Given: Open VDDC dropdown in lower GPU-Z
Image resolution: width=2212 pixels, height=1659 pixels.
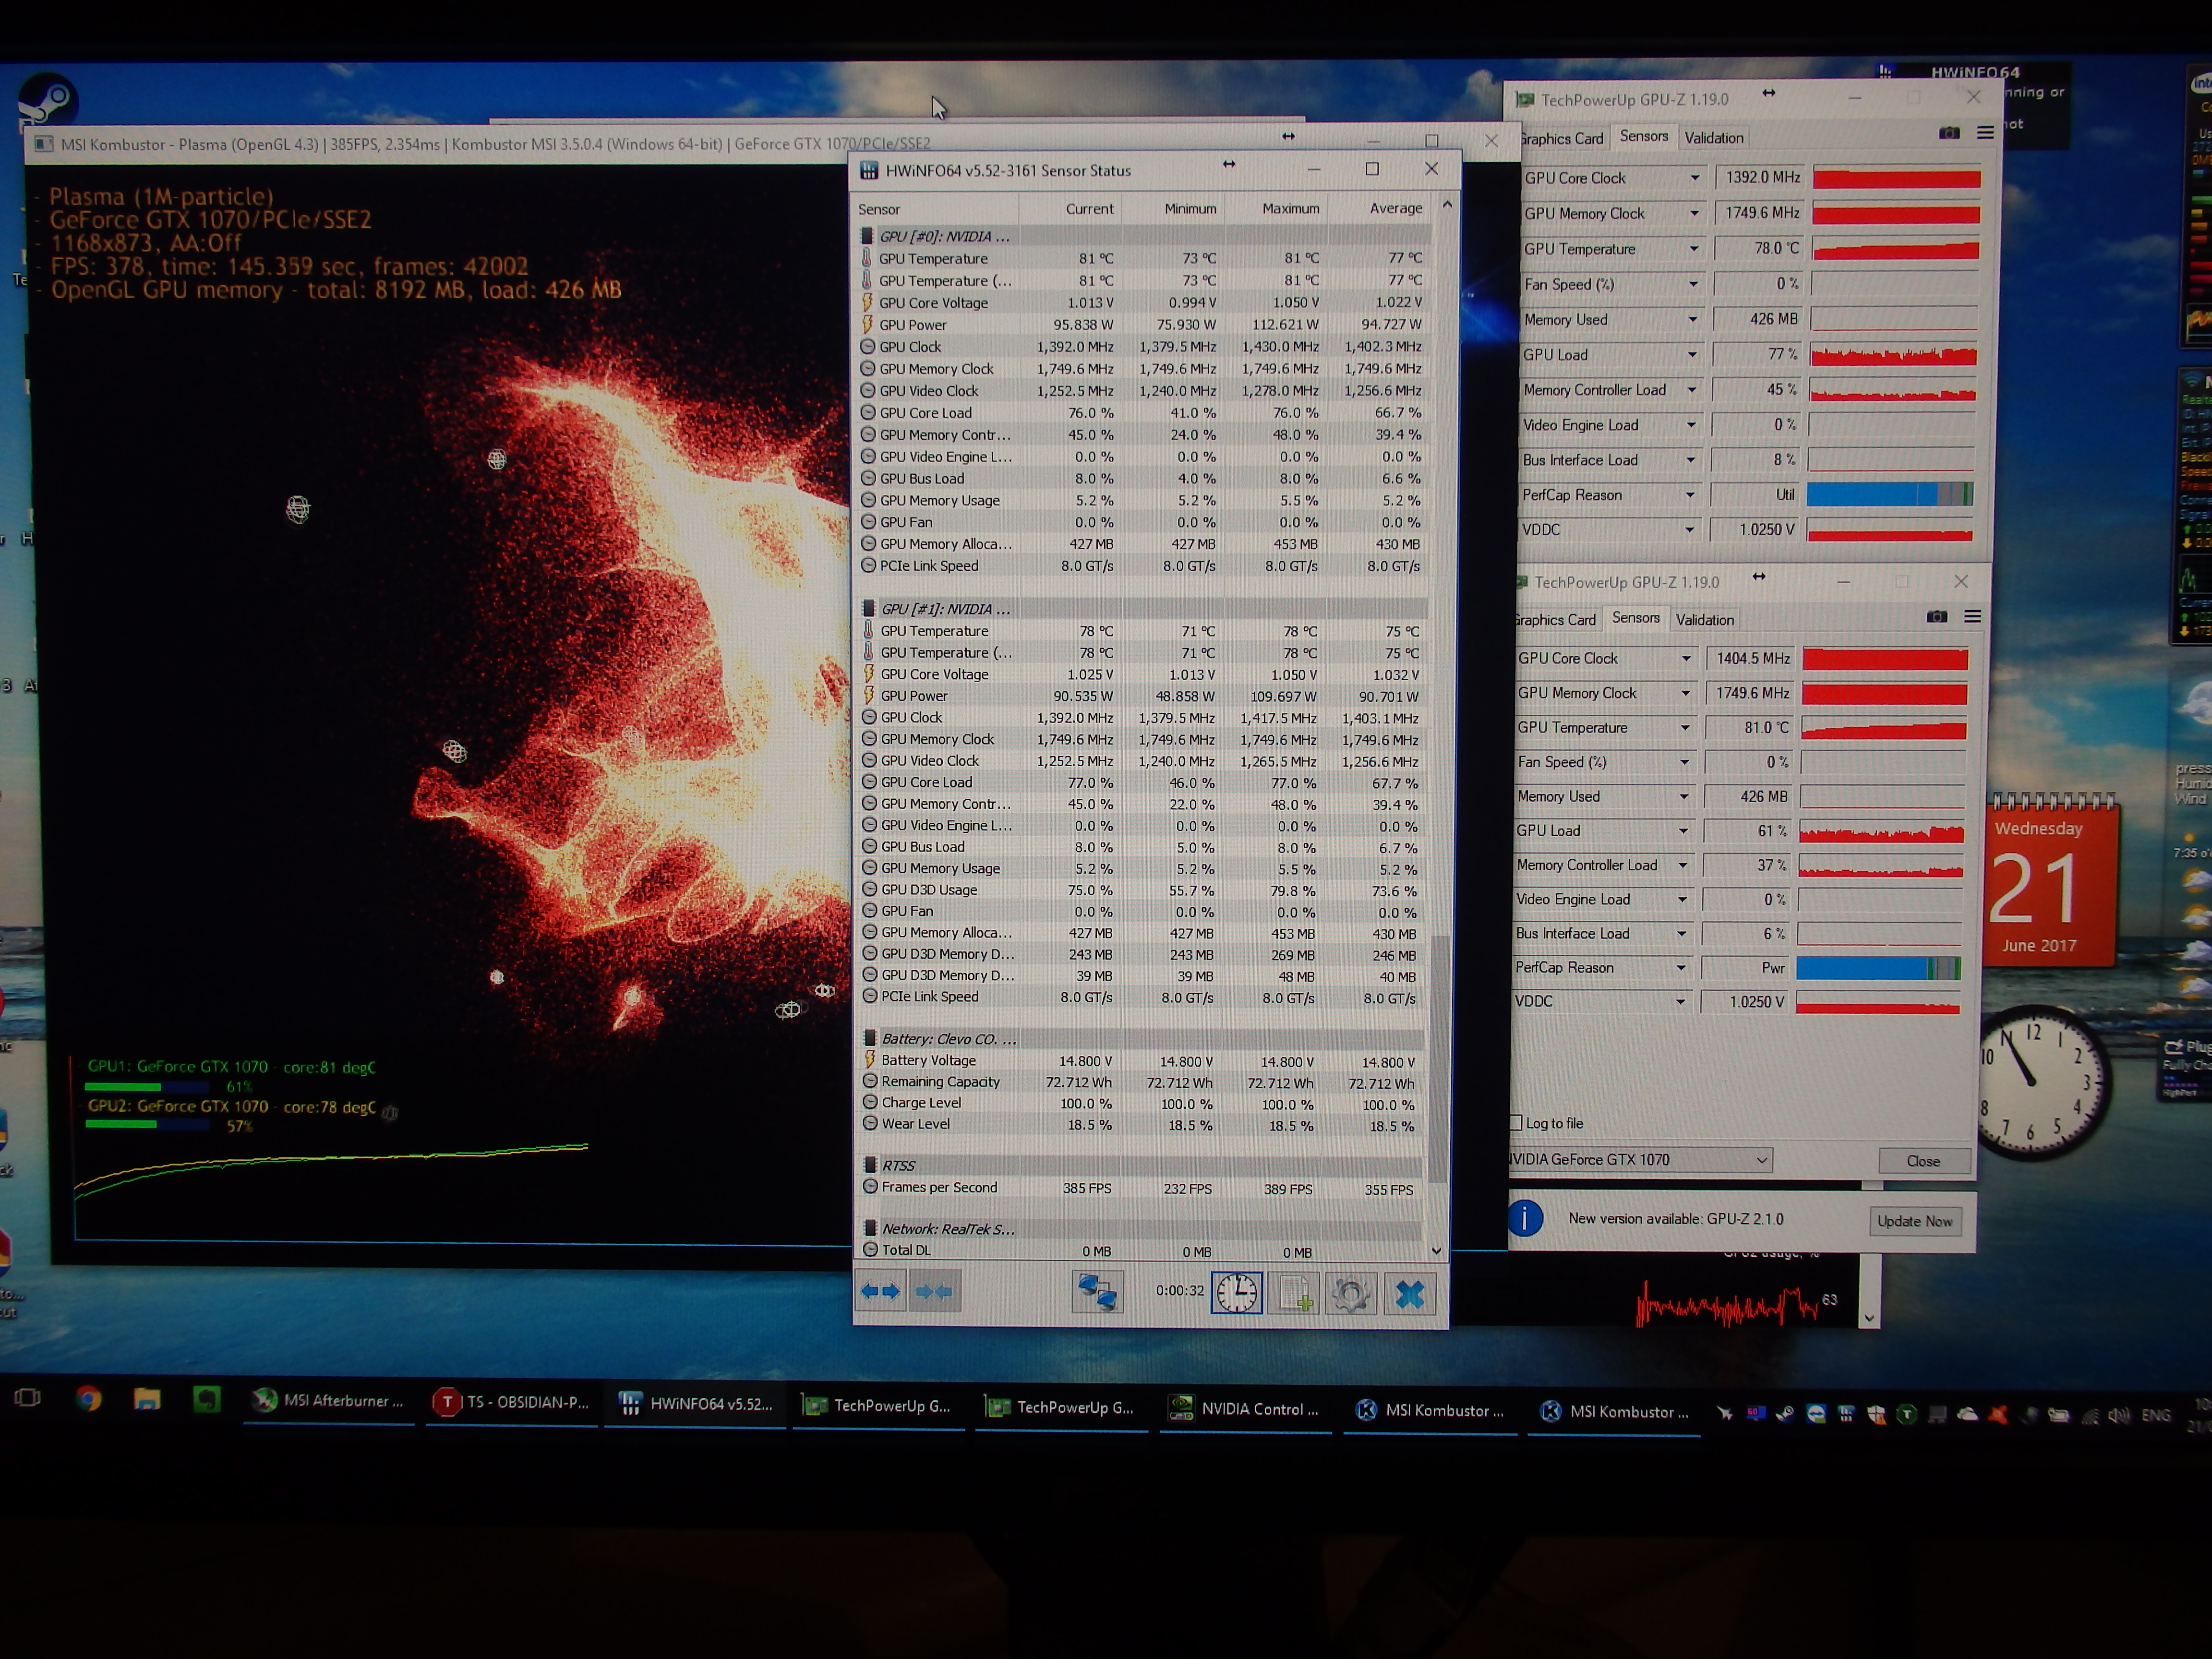Looking at the screenshot, I should (x=1681, y=1002).
